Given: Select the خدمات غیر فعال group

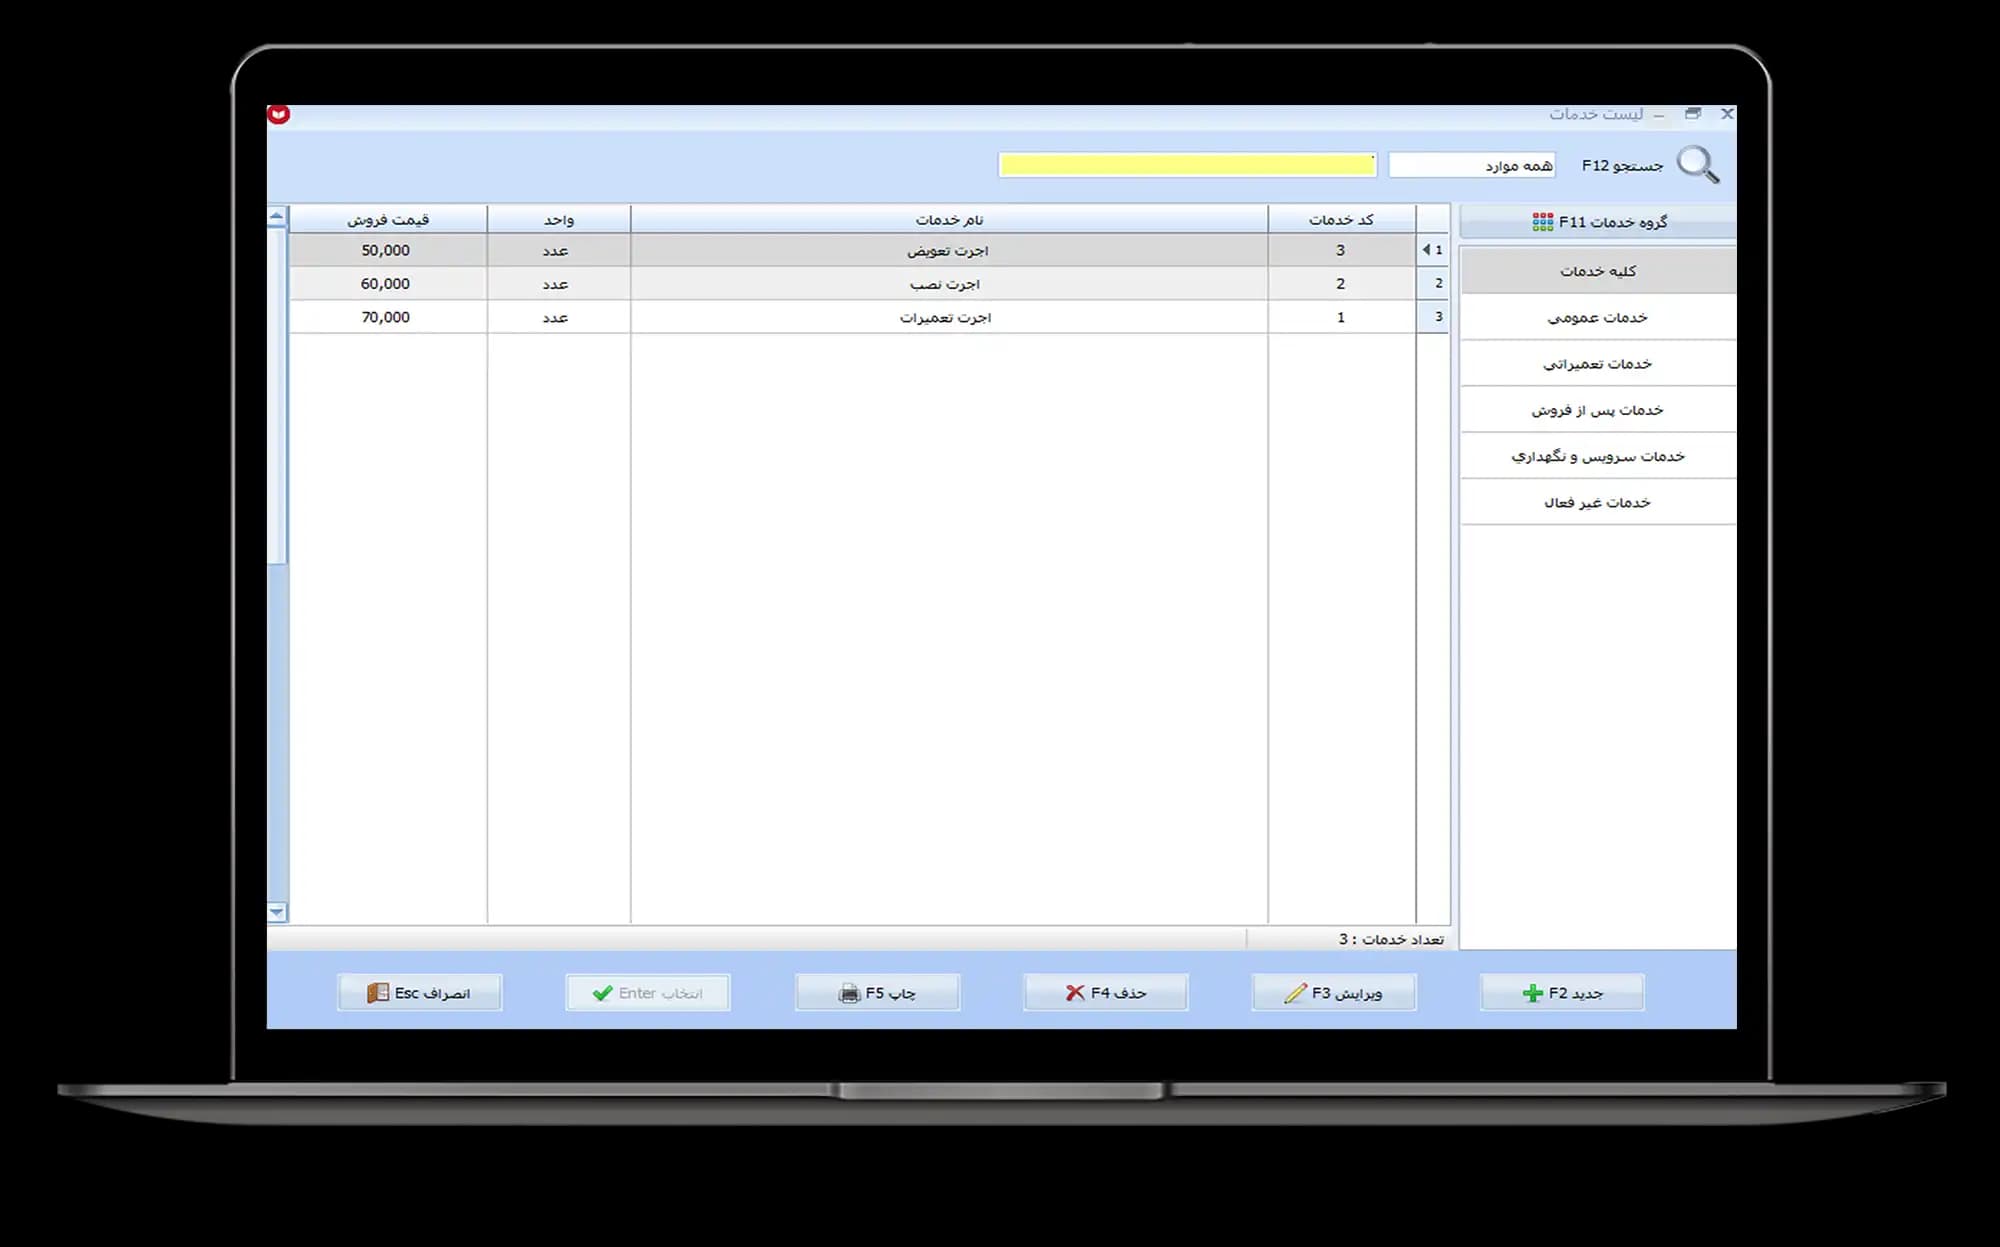Looking at the screenshot, I should point(1598,502).
